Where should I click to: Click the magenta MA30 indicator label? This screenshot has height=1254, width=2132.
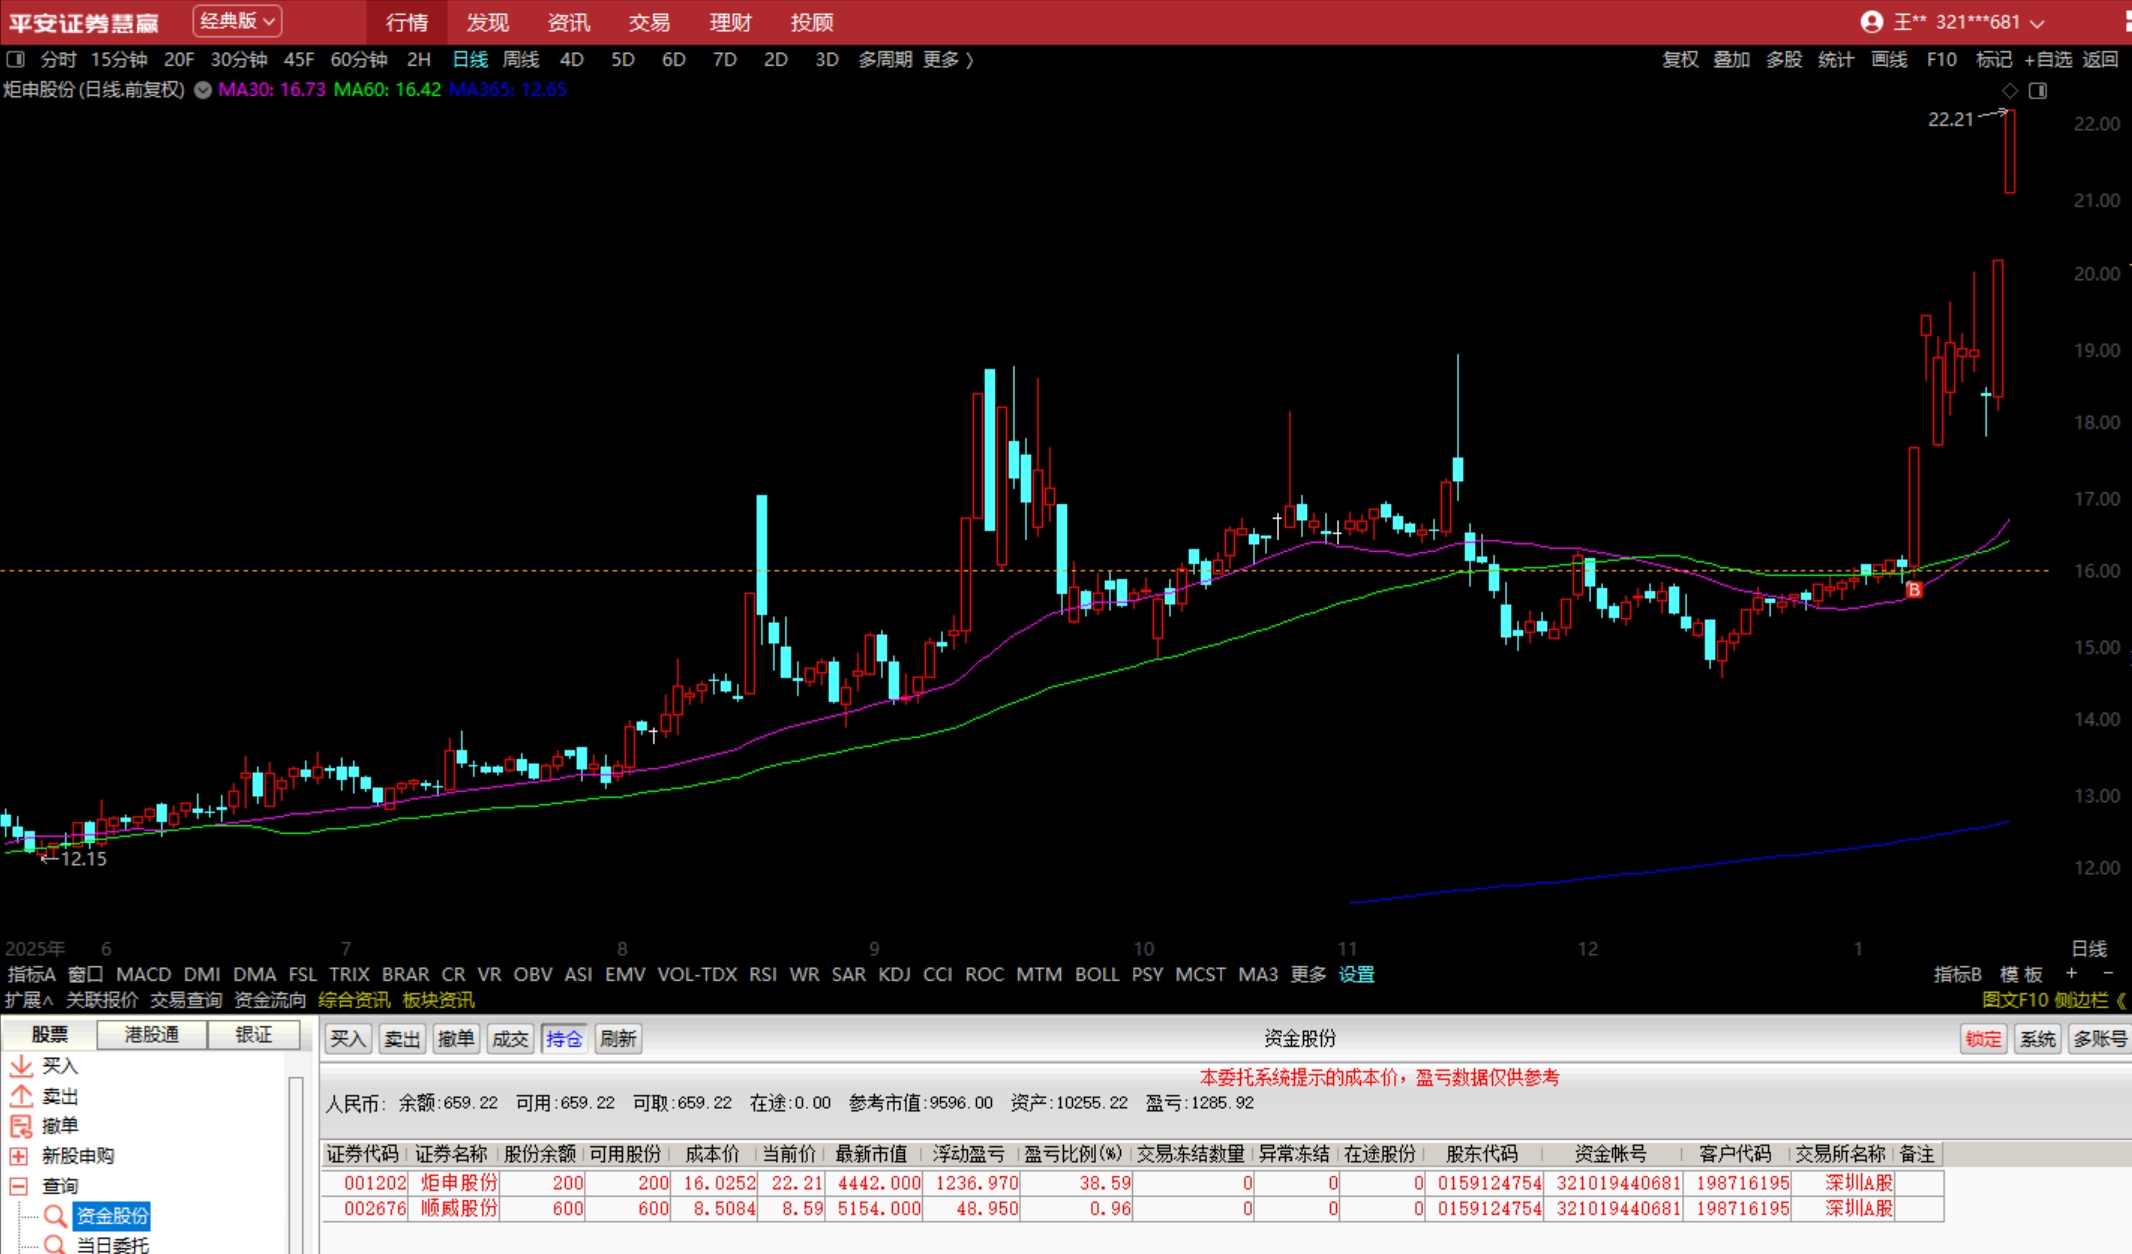pyautogui.click(x=272, y=89)
